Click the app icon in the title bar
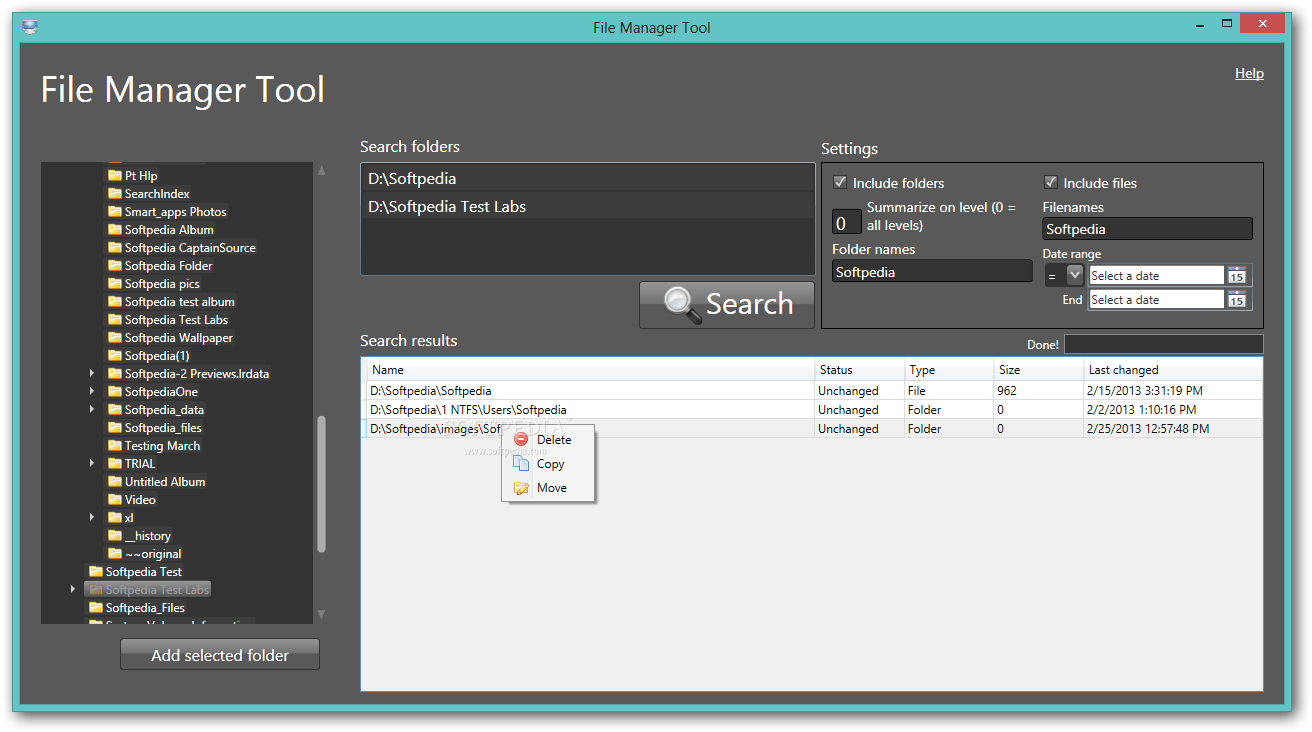 pyautogui.click(x=29, y=27)
